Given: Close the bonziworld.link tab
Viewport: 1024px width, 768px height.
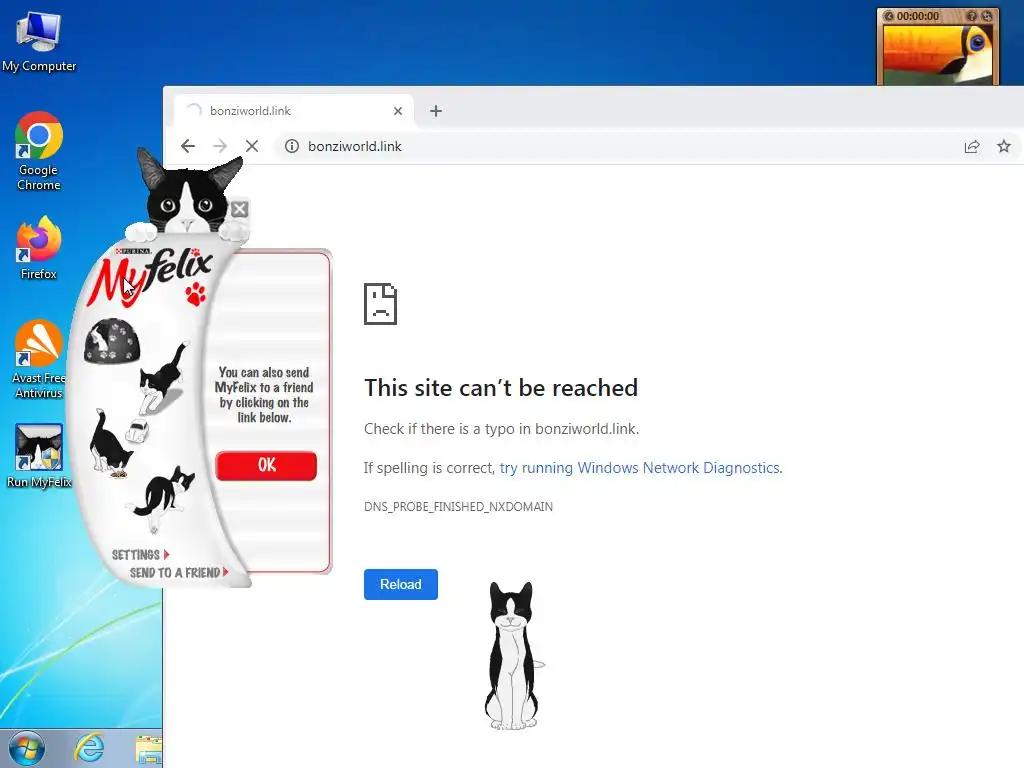Looking at the screenshot, I should [398, 111].
